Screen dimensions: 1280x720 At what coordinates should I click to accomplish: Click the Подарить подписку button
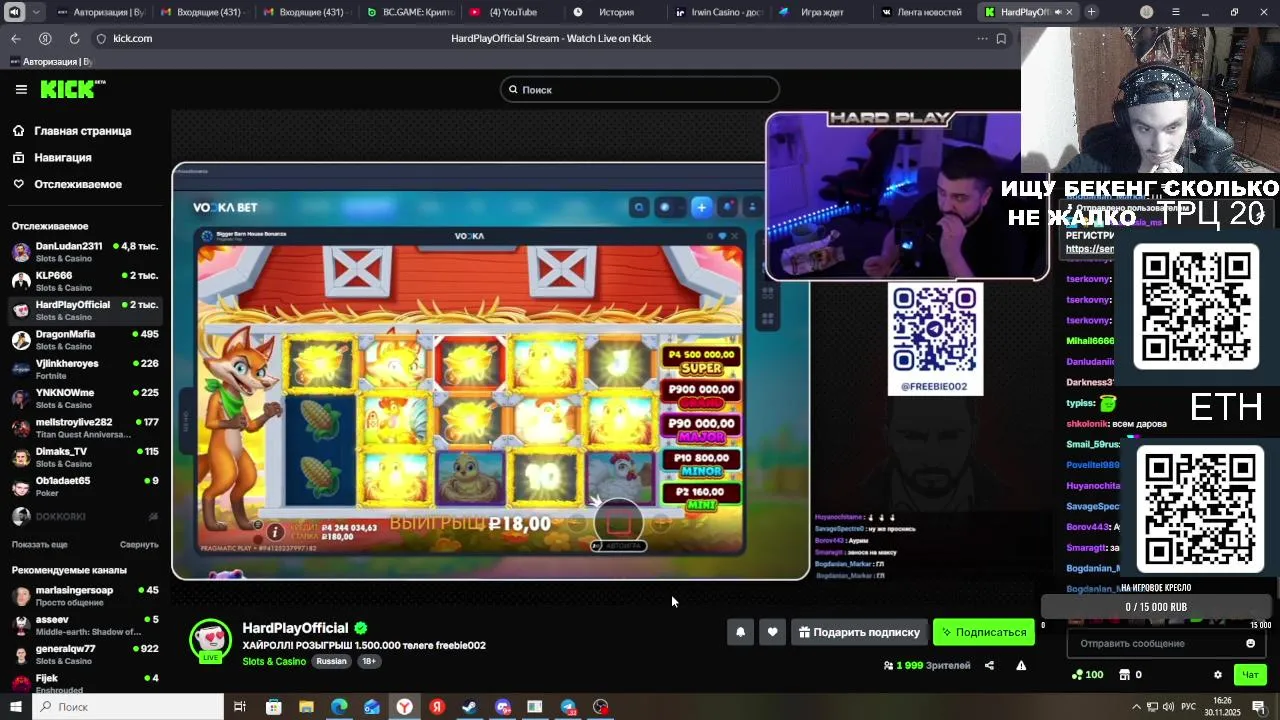[859, 632]
